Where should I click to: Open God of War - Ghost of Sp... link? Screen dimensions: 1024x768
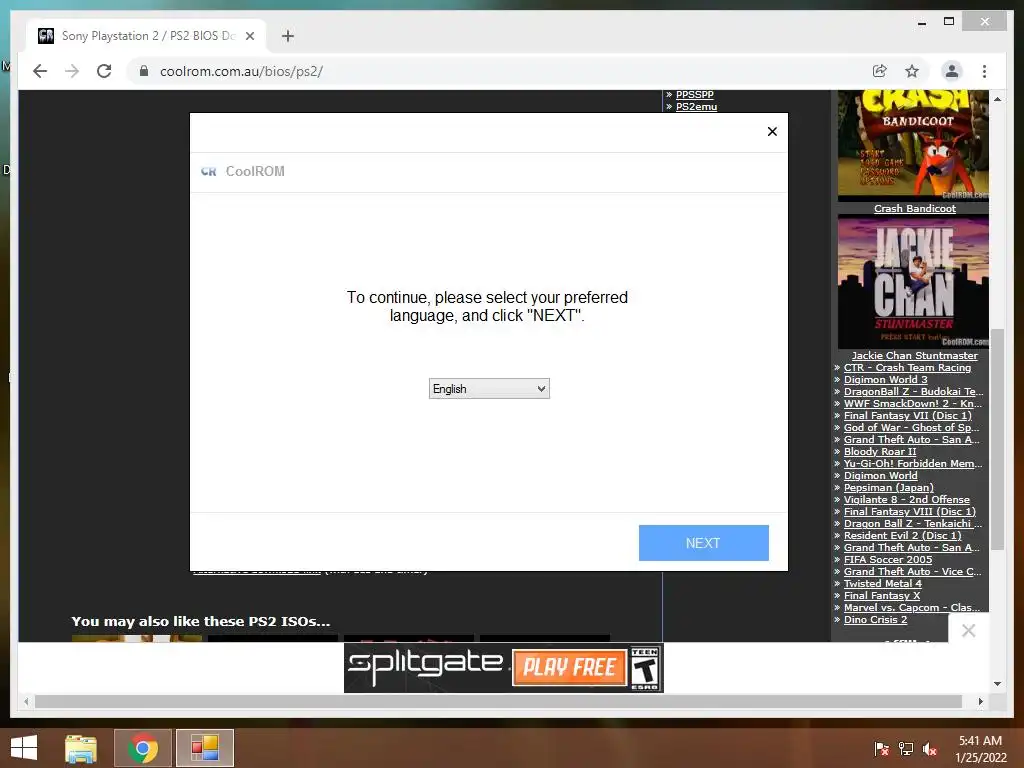(x=911, y=428)
